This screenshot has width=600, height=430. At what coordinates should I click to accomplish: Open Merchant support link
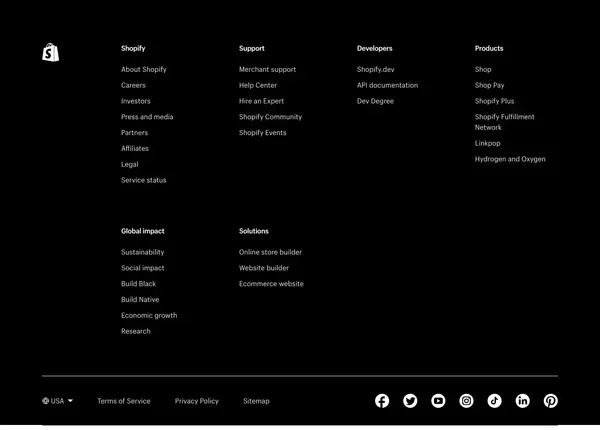(267, 69)
